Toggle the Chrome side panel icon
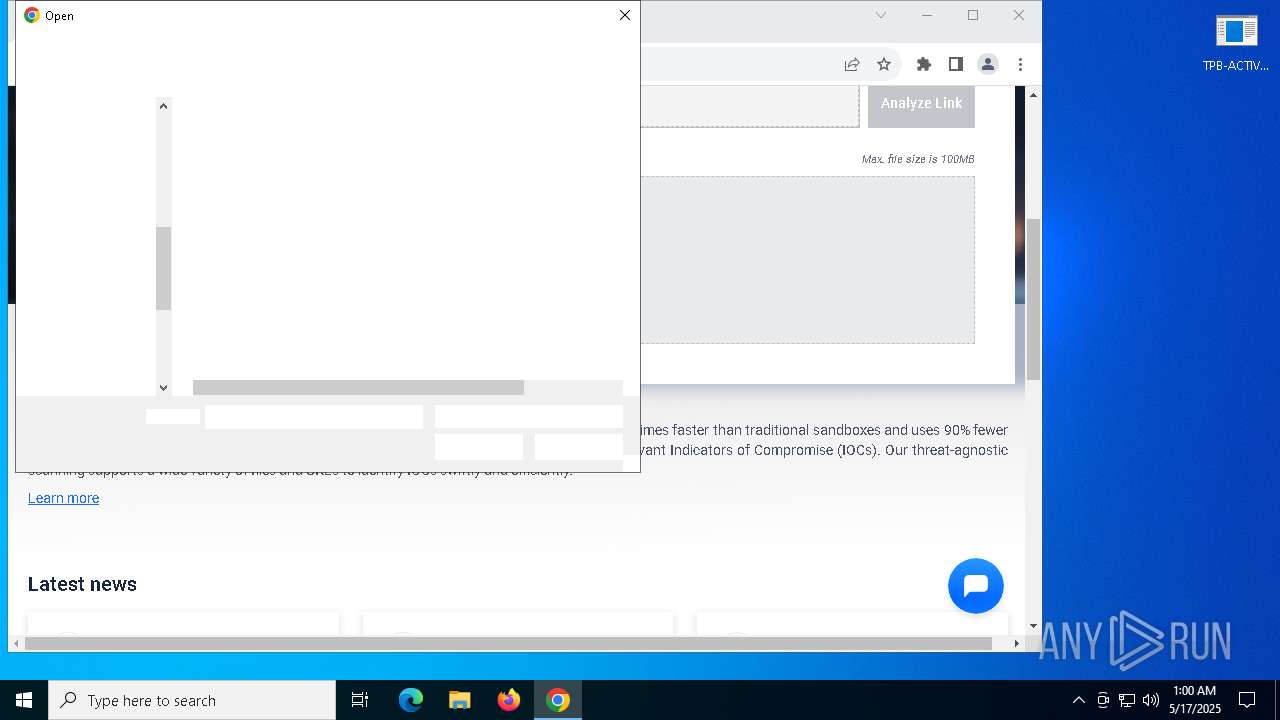 coord(956,64)
